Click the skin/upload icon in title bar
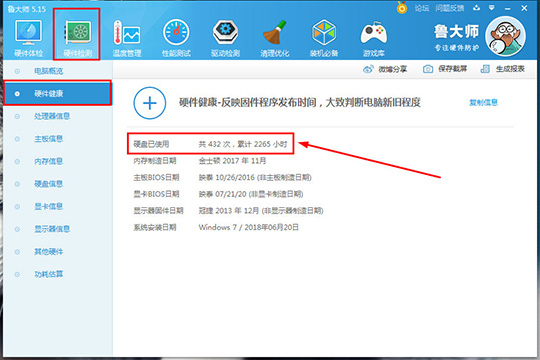This screenshot has height=360, width=540. (477, 8)
